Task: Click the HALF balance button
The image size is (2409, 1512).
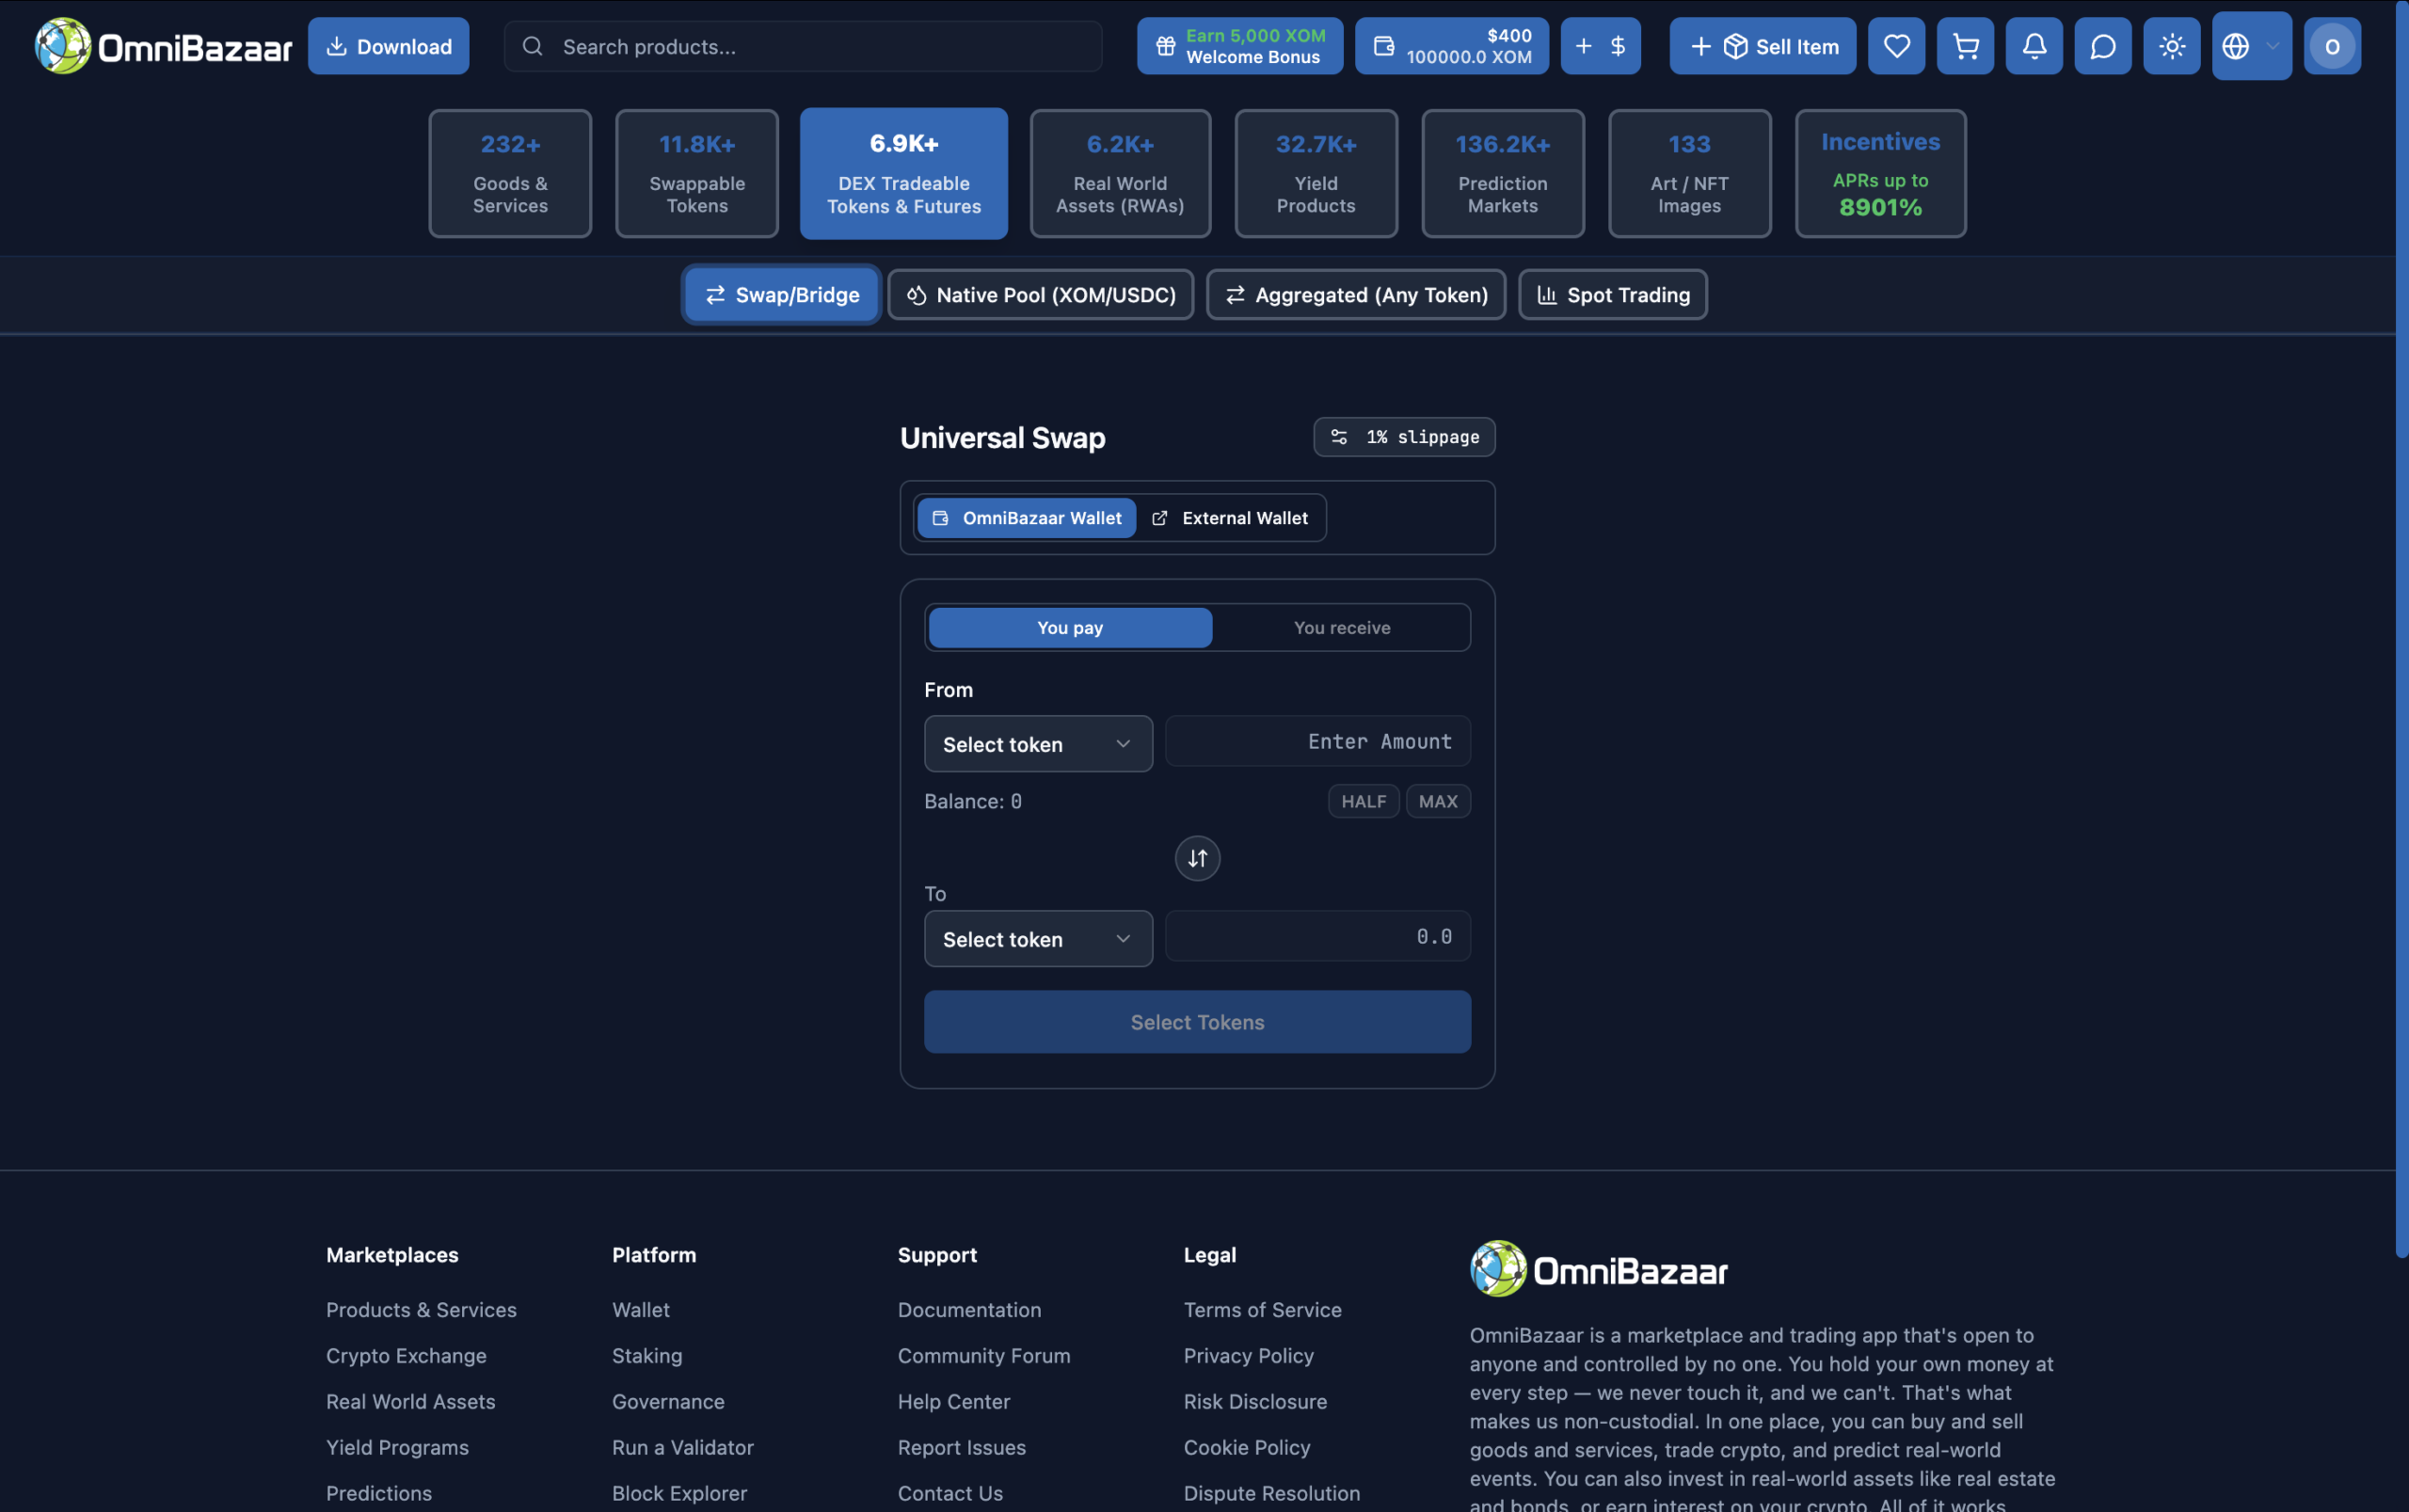Action: (1363, 801)
